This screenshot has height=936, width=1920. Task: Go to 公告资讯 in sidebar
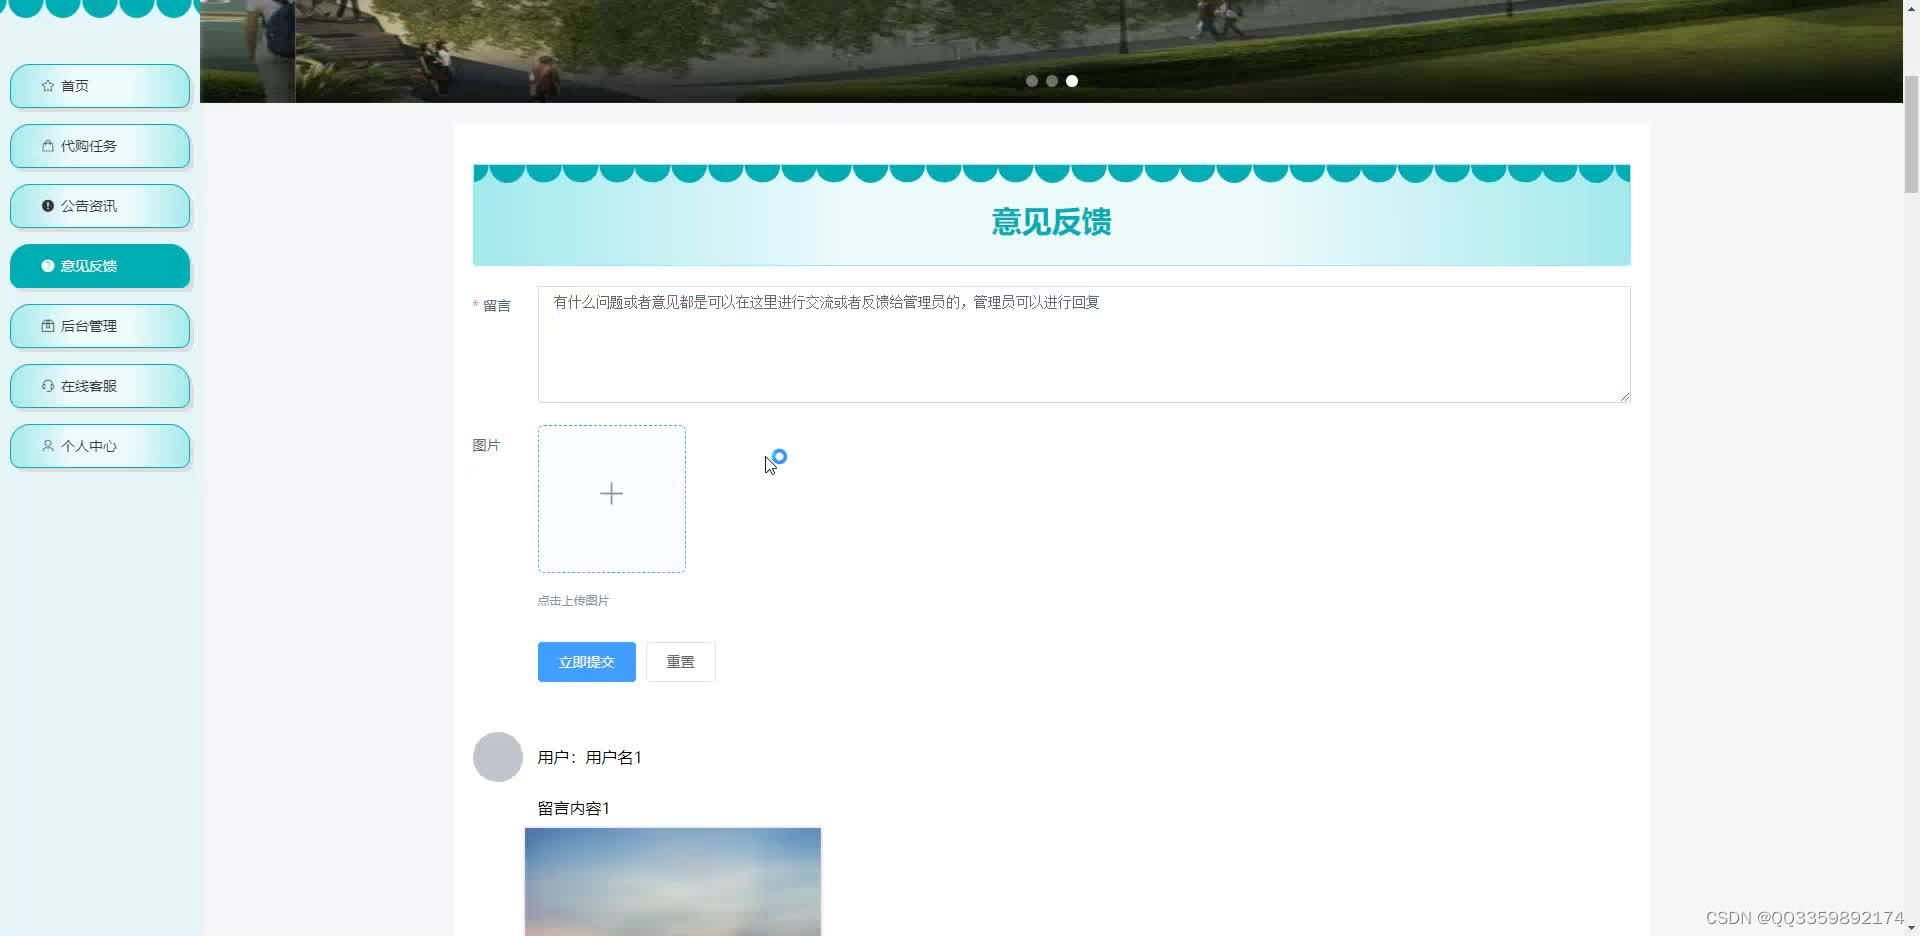(100, 206)
